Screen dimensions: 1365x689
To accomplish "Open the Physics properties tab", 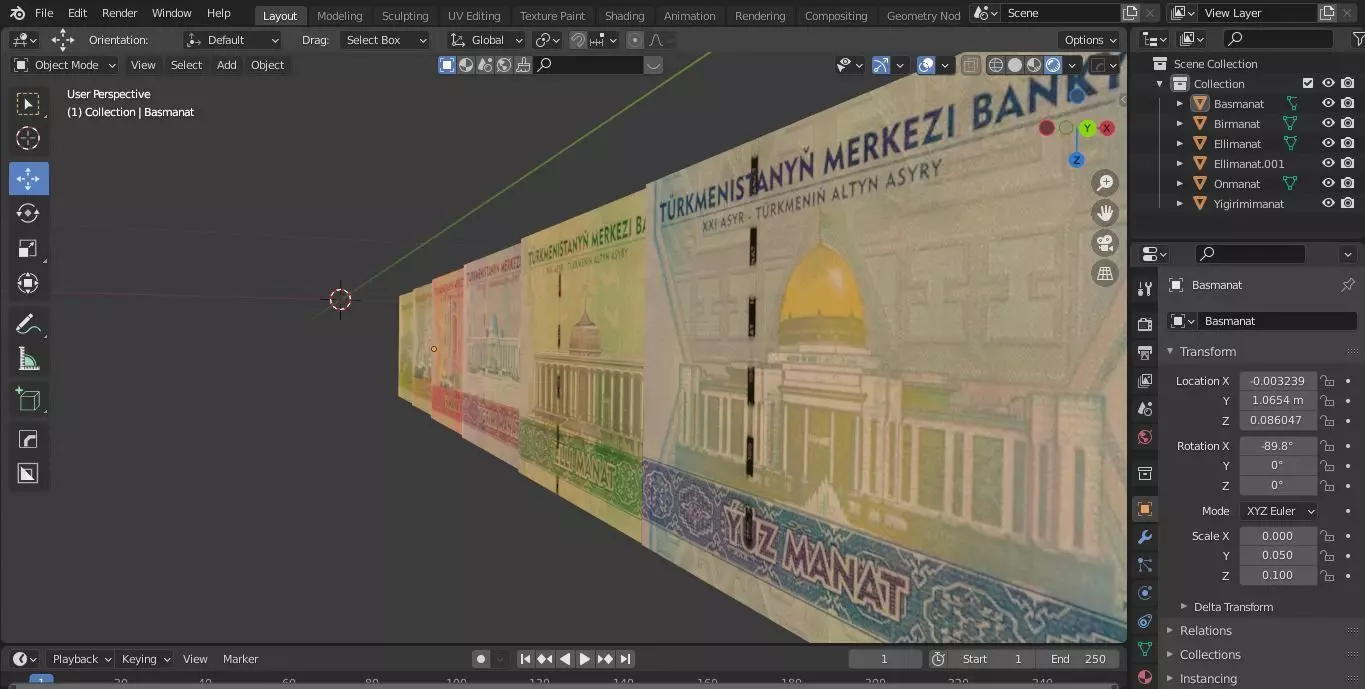I will point(1145,593).
